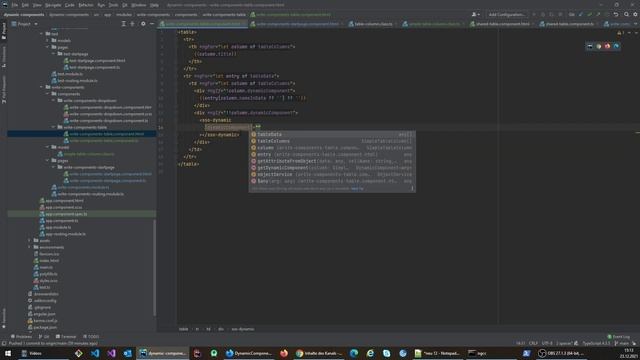640x360 pixels.
Task: Open the Add Configuration dropdown
Action: pyautogui.click(x=507, y=15)
